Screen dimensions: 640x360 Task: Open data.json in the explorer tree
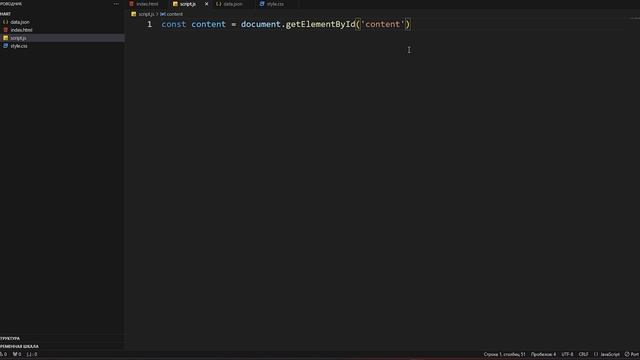pyautogui.click(x=62, y=22)
